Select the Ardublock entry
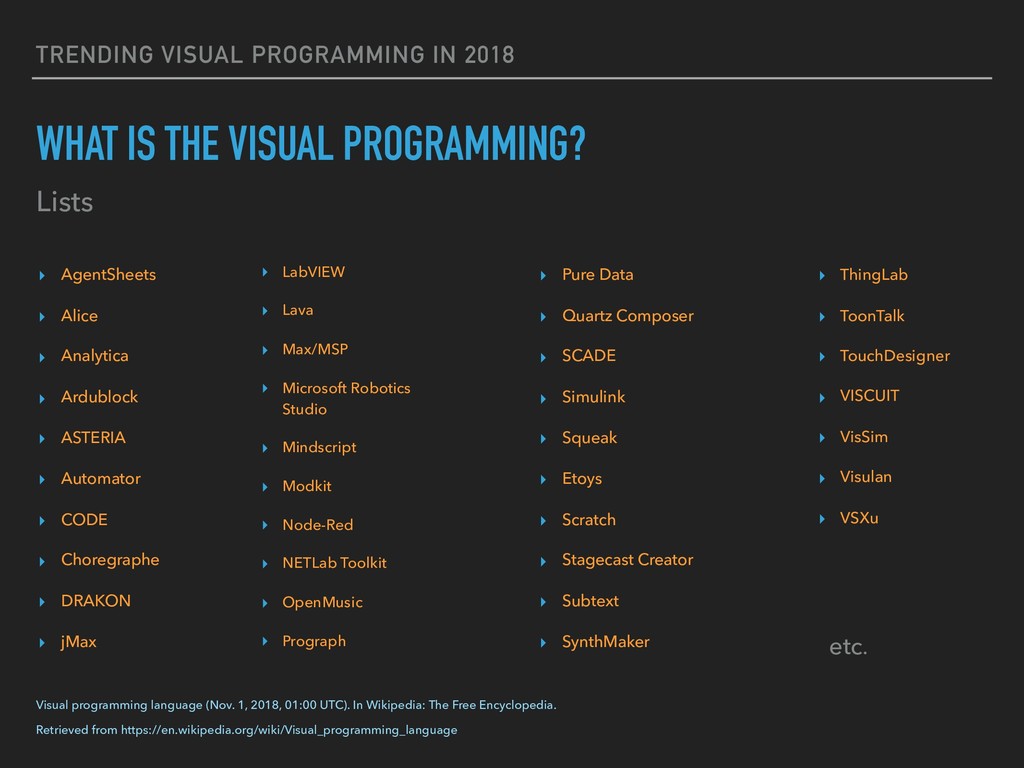This screenshot has height=768, width=1024. tap(99, 396)
